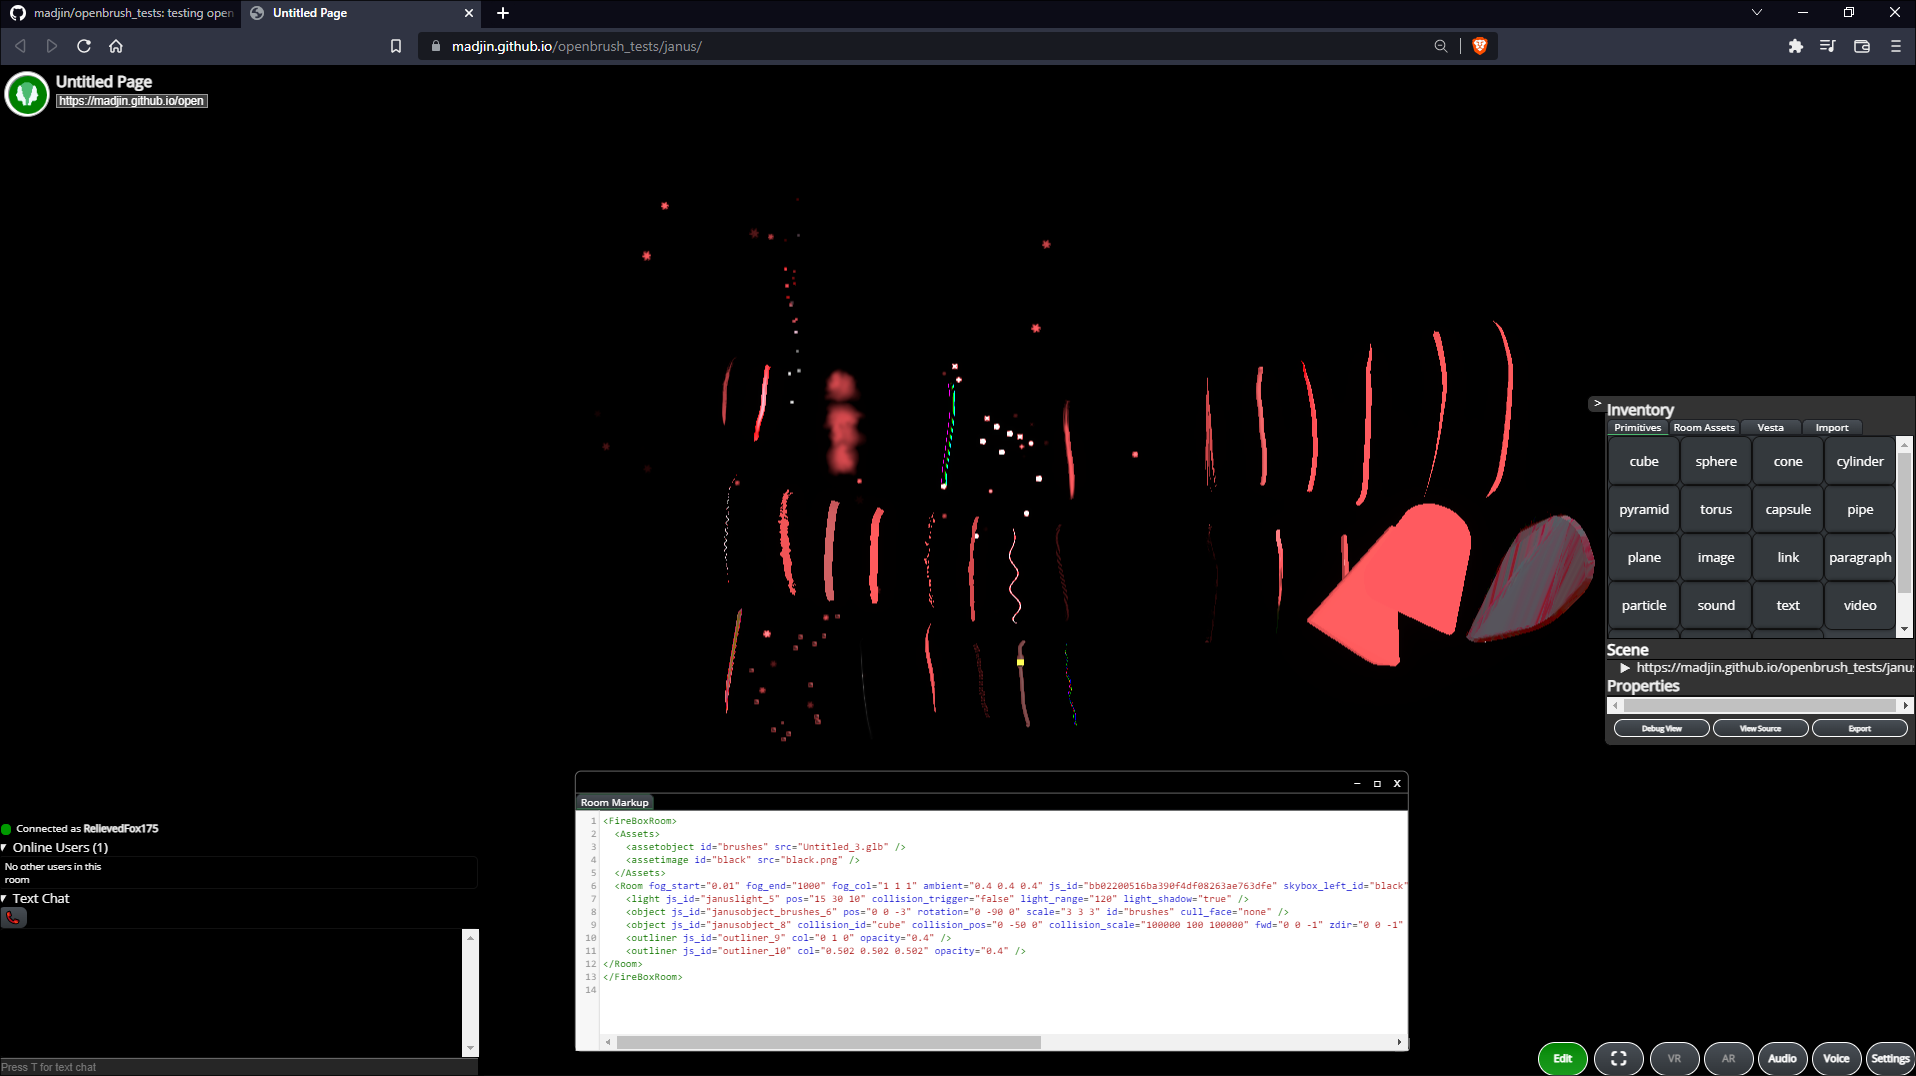Open the Import tab in Inventory

pos(1831,427)
